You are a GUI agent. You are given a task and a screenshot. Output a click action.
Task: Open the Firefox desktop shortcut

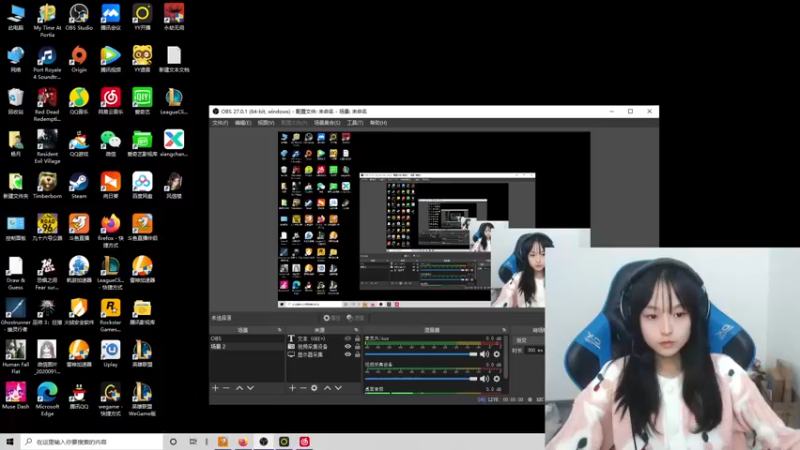point(110,231)
